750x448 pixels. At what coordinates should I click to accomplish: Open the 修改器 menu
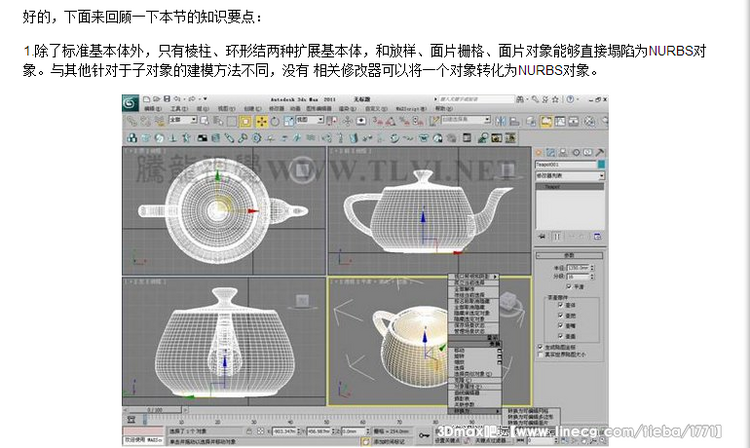coord(277,109)
